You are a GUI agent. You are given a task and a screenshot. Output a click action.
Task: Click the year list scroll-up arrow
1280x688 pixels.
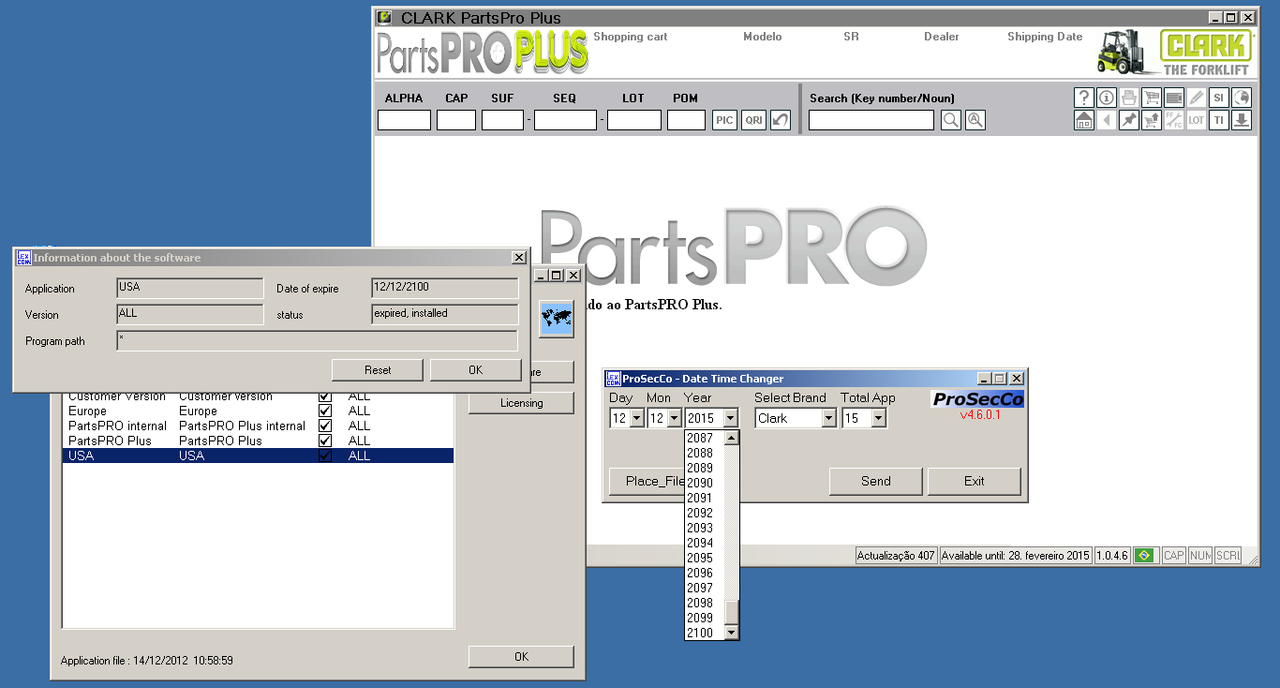click(x=731, y=438)
